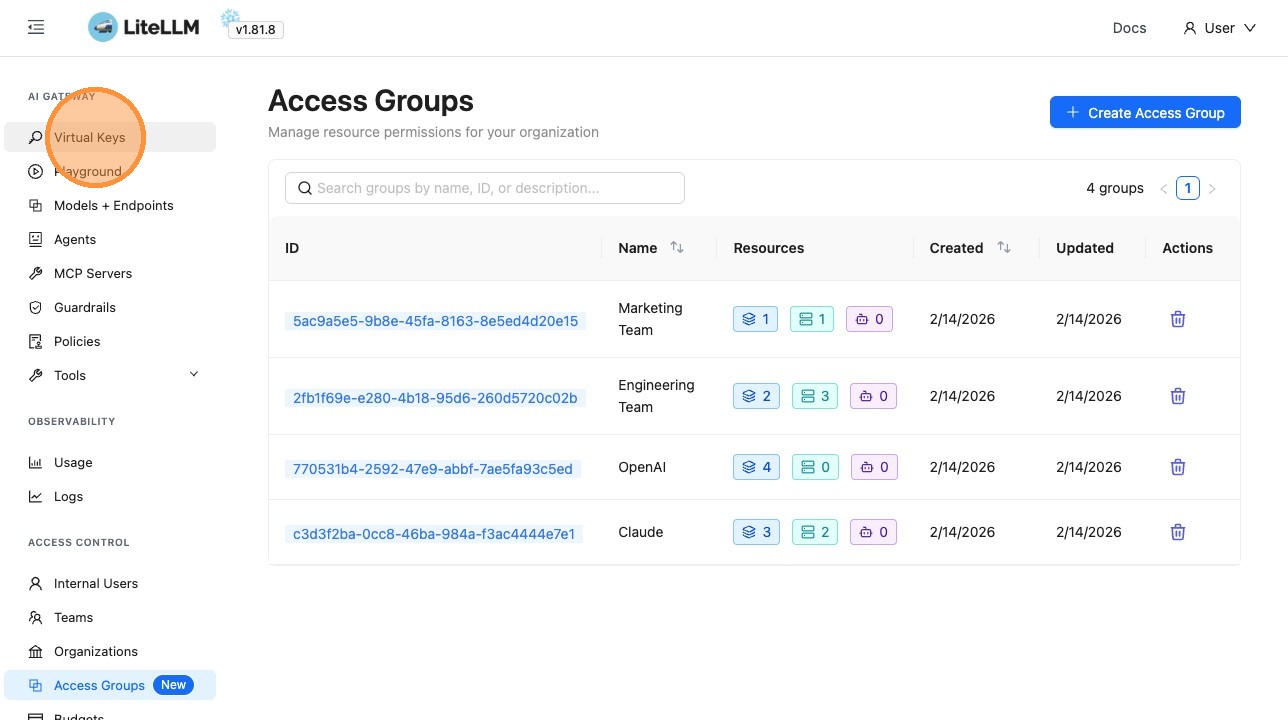Click Create Access Group button
This screenshot has height=720, width=1288.
click(1145, 113)
